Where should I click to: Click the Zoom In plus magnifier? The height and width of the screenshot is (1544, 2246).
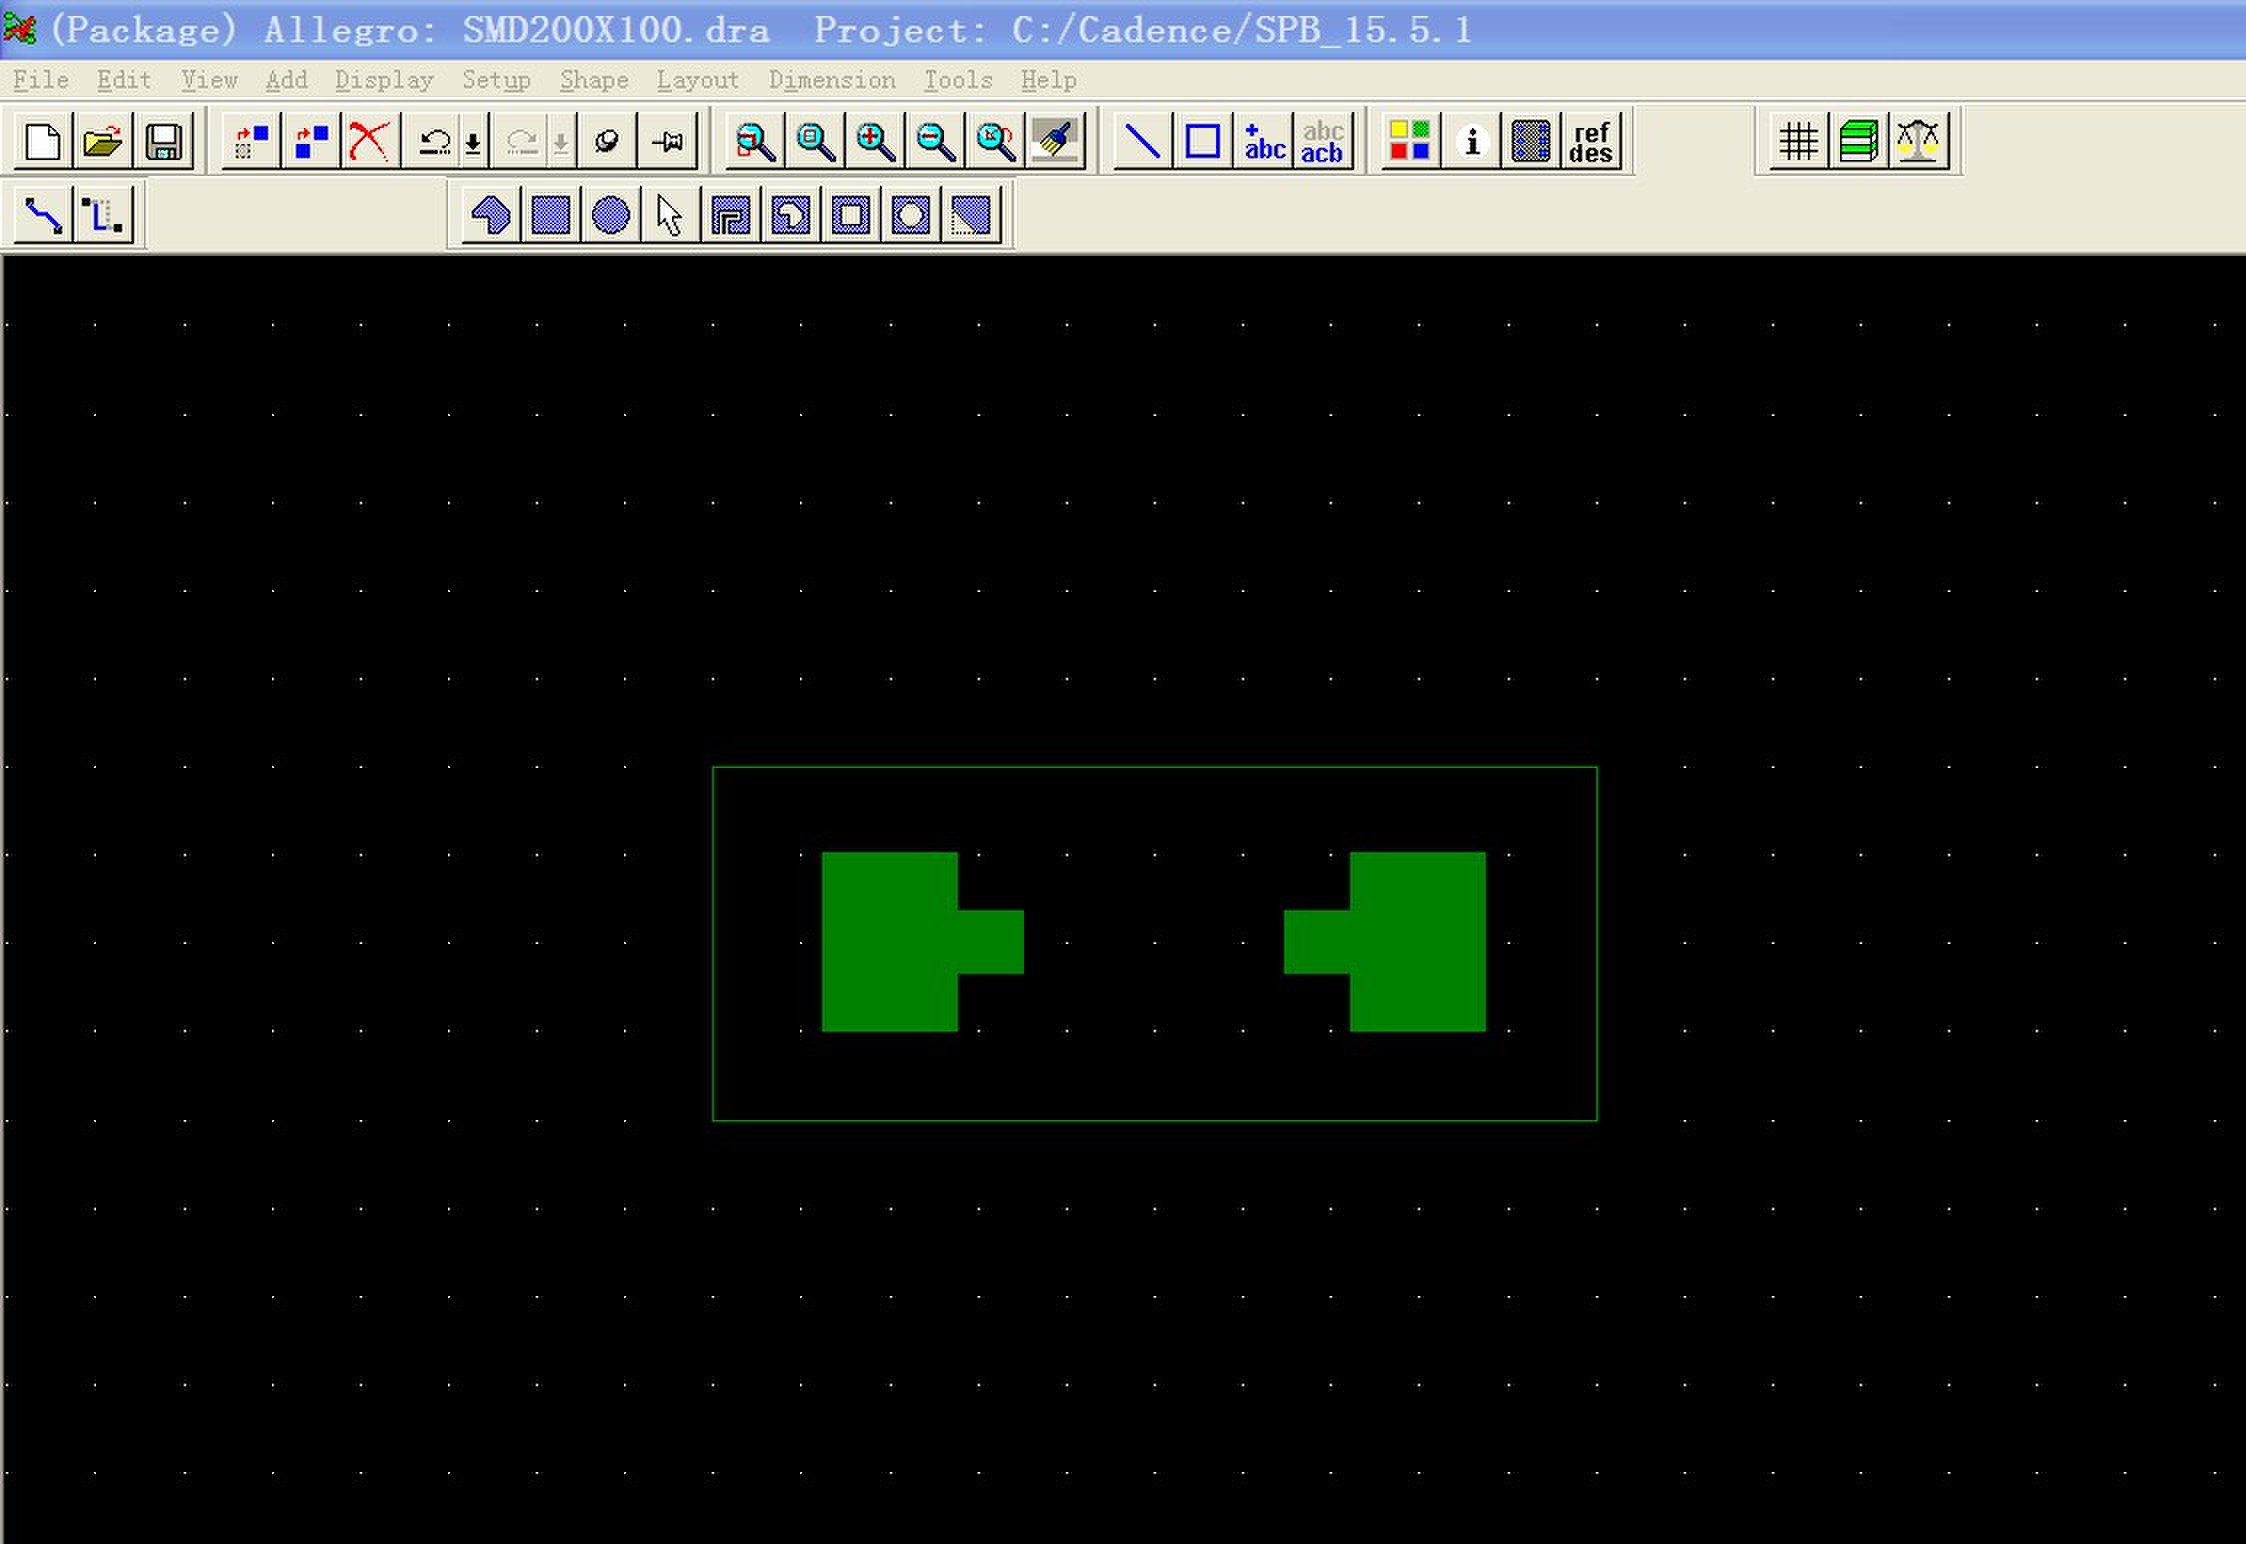tap(875, 141)
